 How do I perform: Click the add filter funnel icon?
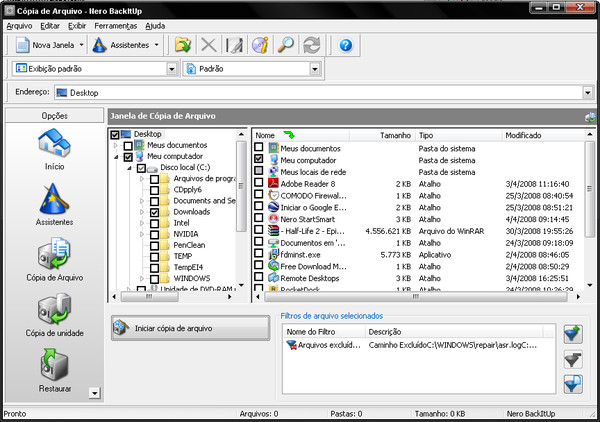pos(573,334)
